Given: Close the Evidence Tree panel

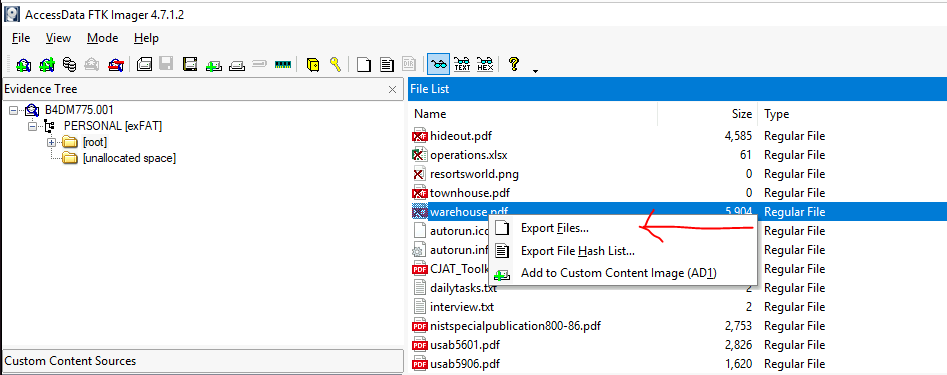Looking at the screenshot, I should (x=393, y=89).
